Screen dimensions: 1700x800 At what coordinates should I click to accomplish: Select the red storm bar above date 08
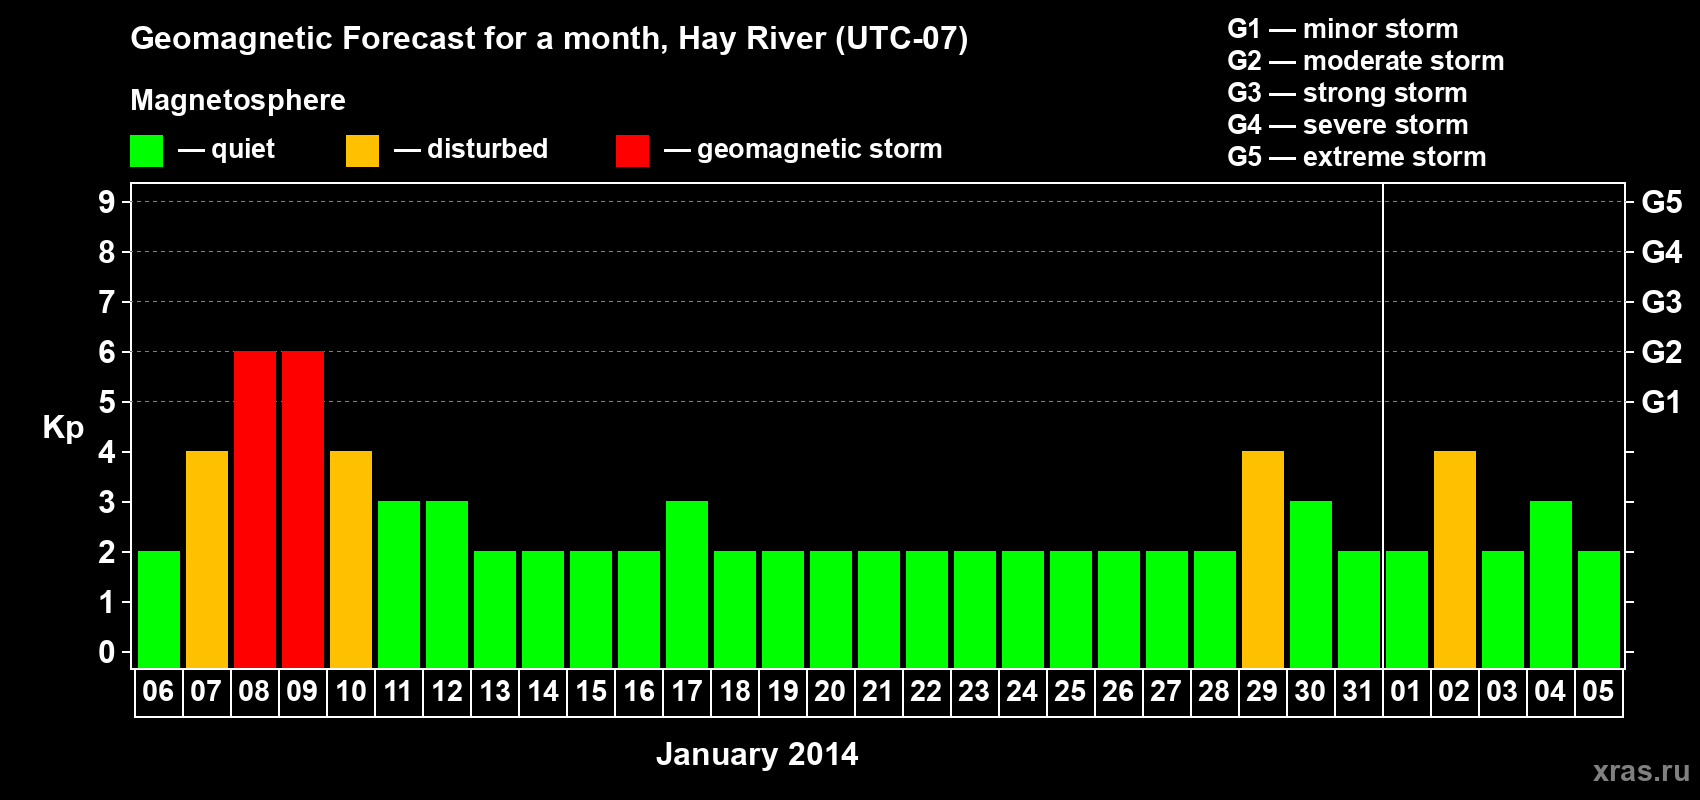click(x=255, y=509)
